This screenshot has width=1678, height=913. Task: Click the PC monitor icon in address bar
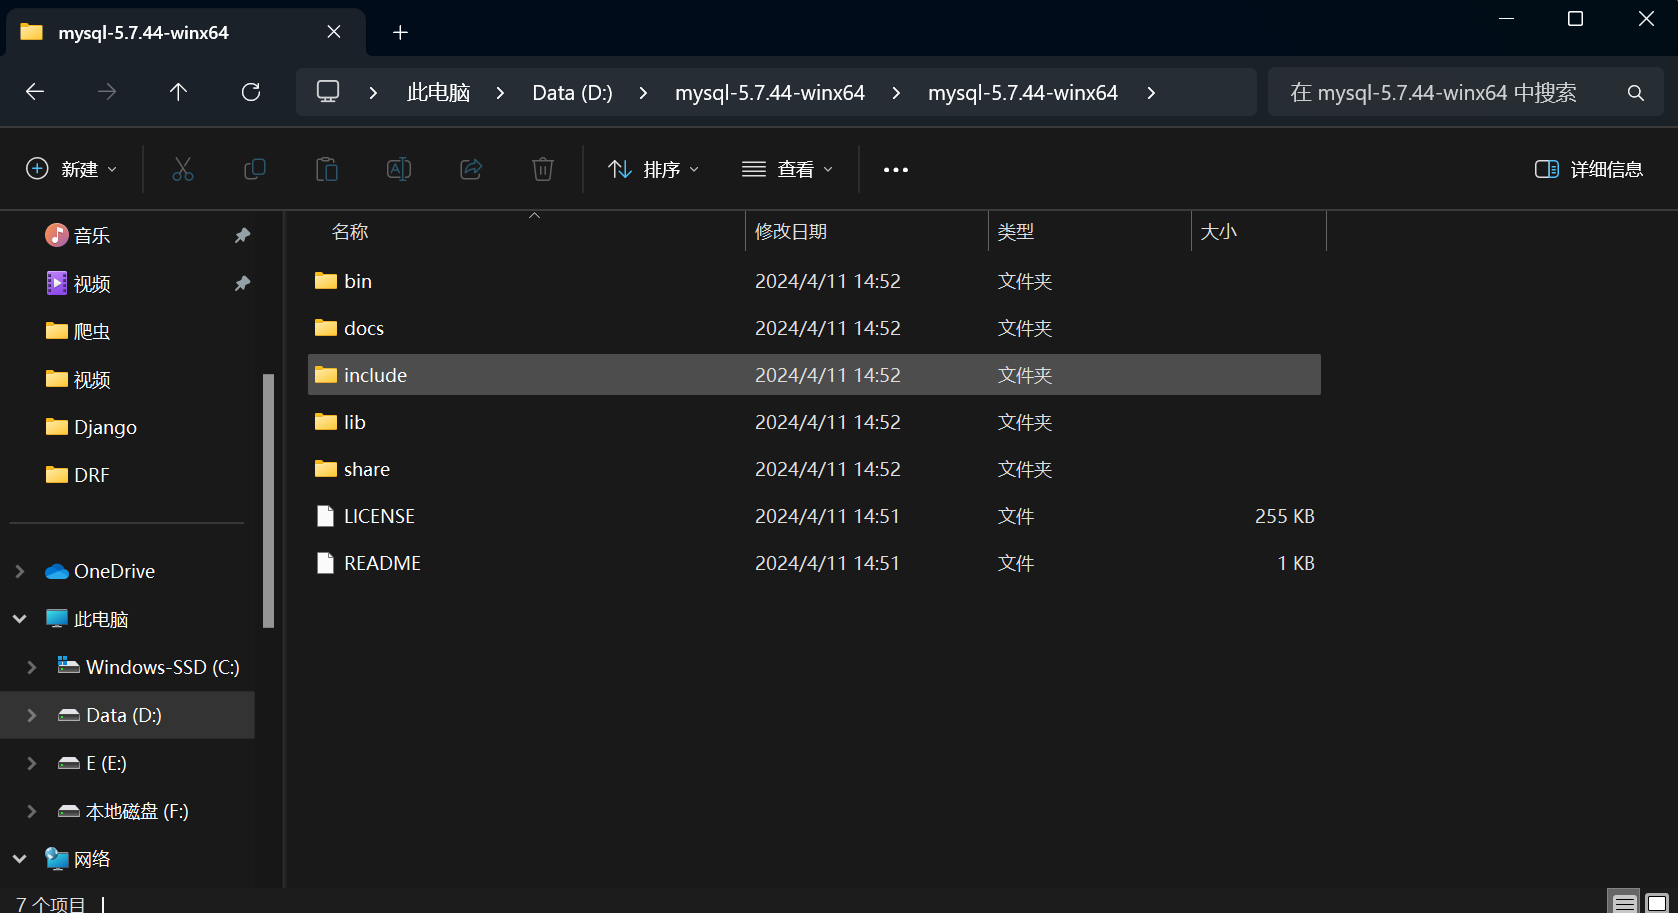pos(328,92)
